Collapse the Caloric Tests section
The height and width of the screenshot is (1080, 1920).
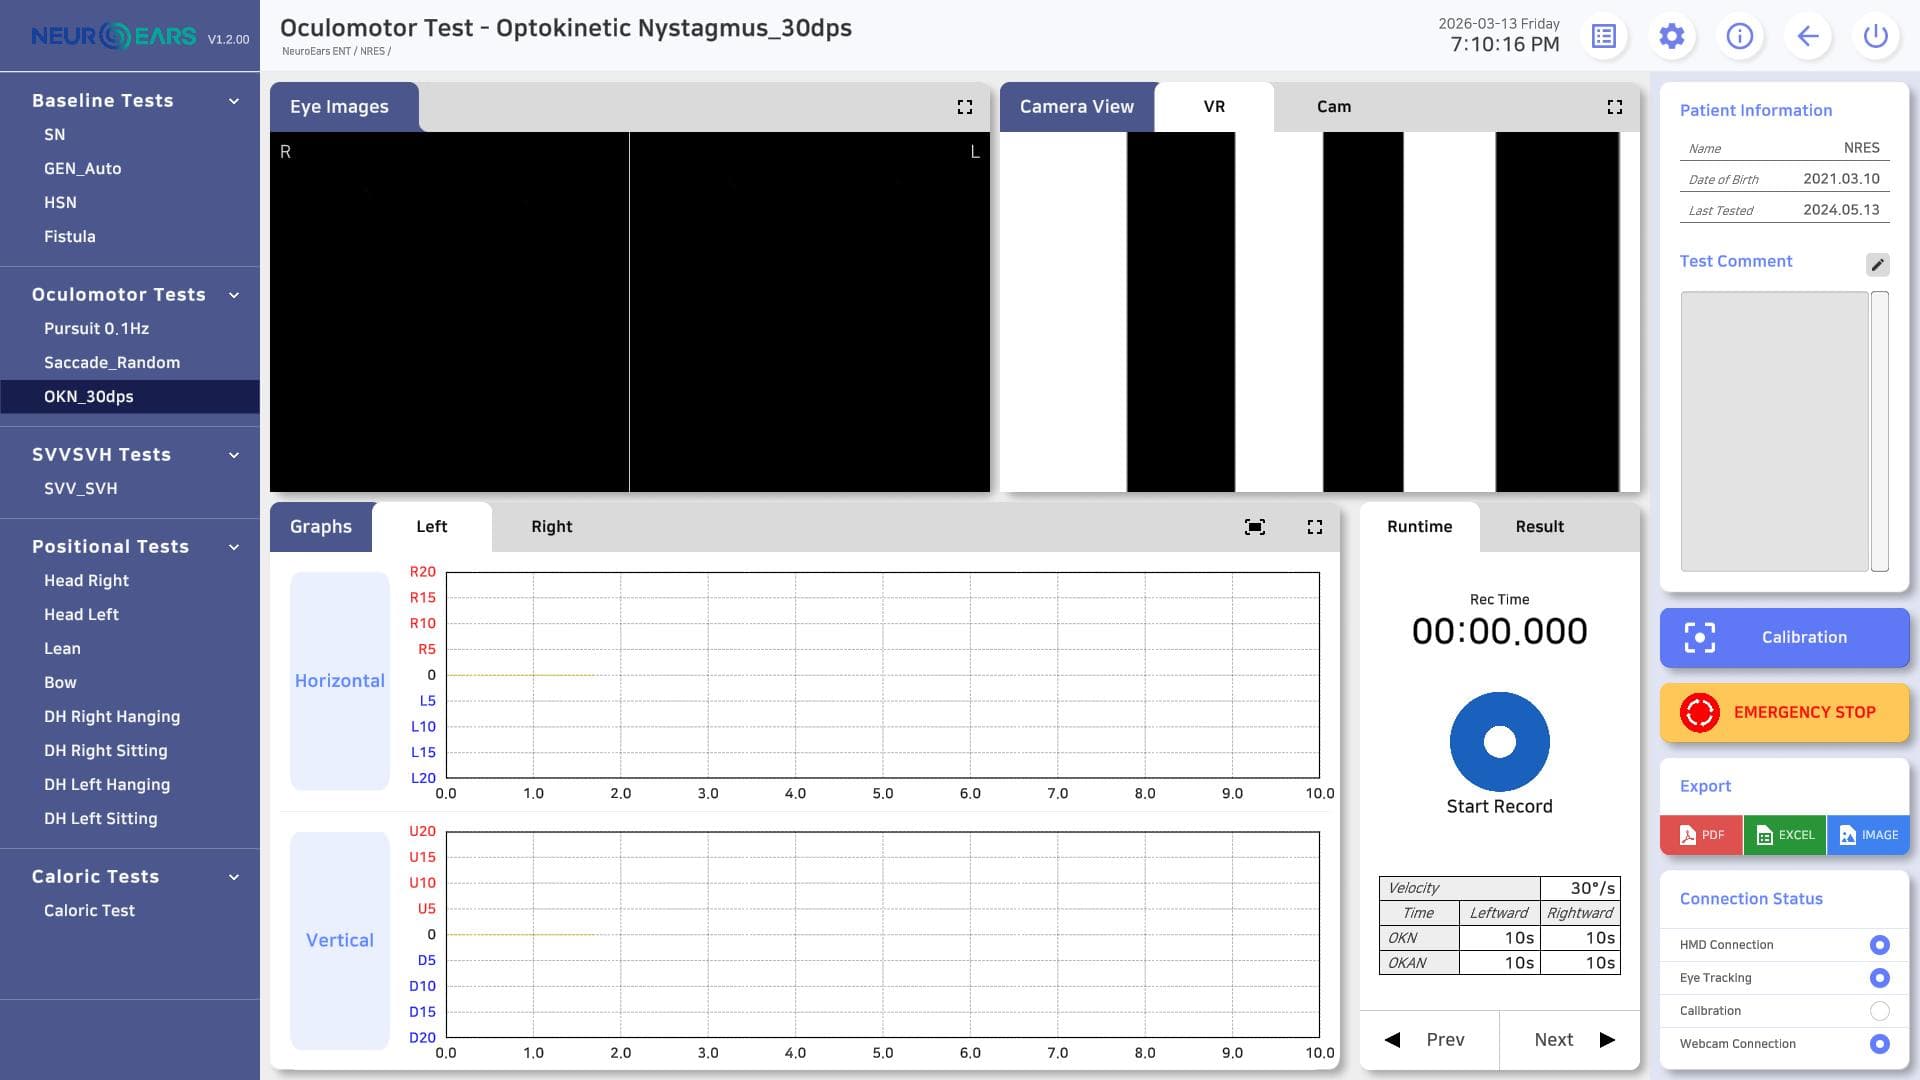234,877
